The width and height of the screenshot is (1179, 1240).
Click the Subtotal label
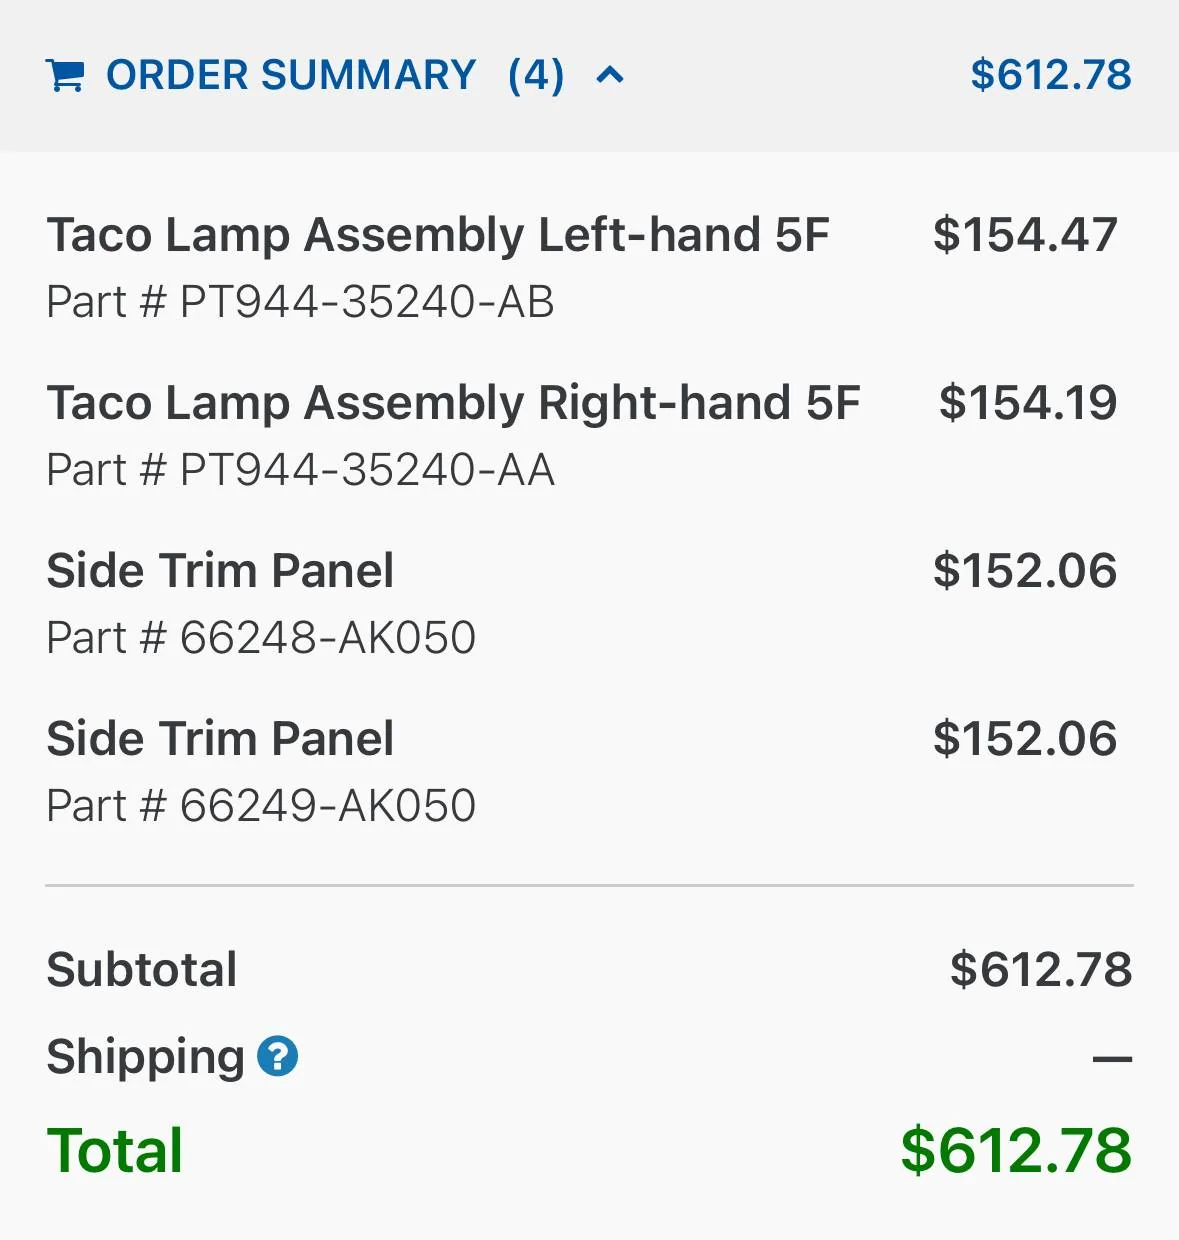point(142,969)
